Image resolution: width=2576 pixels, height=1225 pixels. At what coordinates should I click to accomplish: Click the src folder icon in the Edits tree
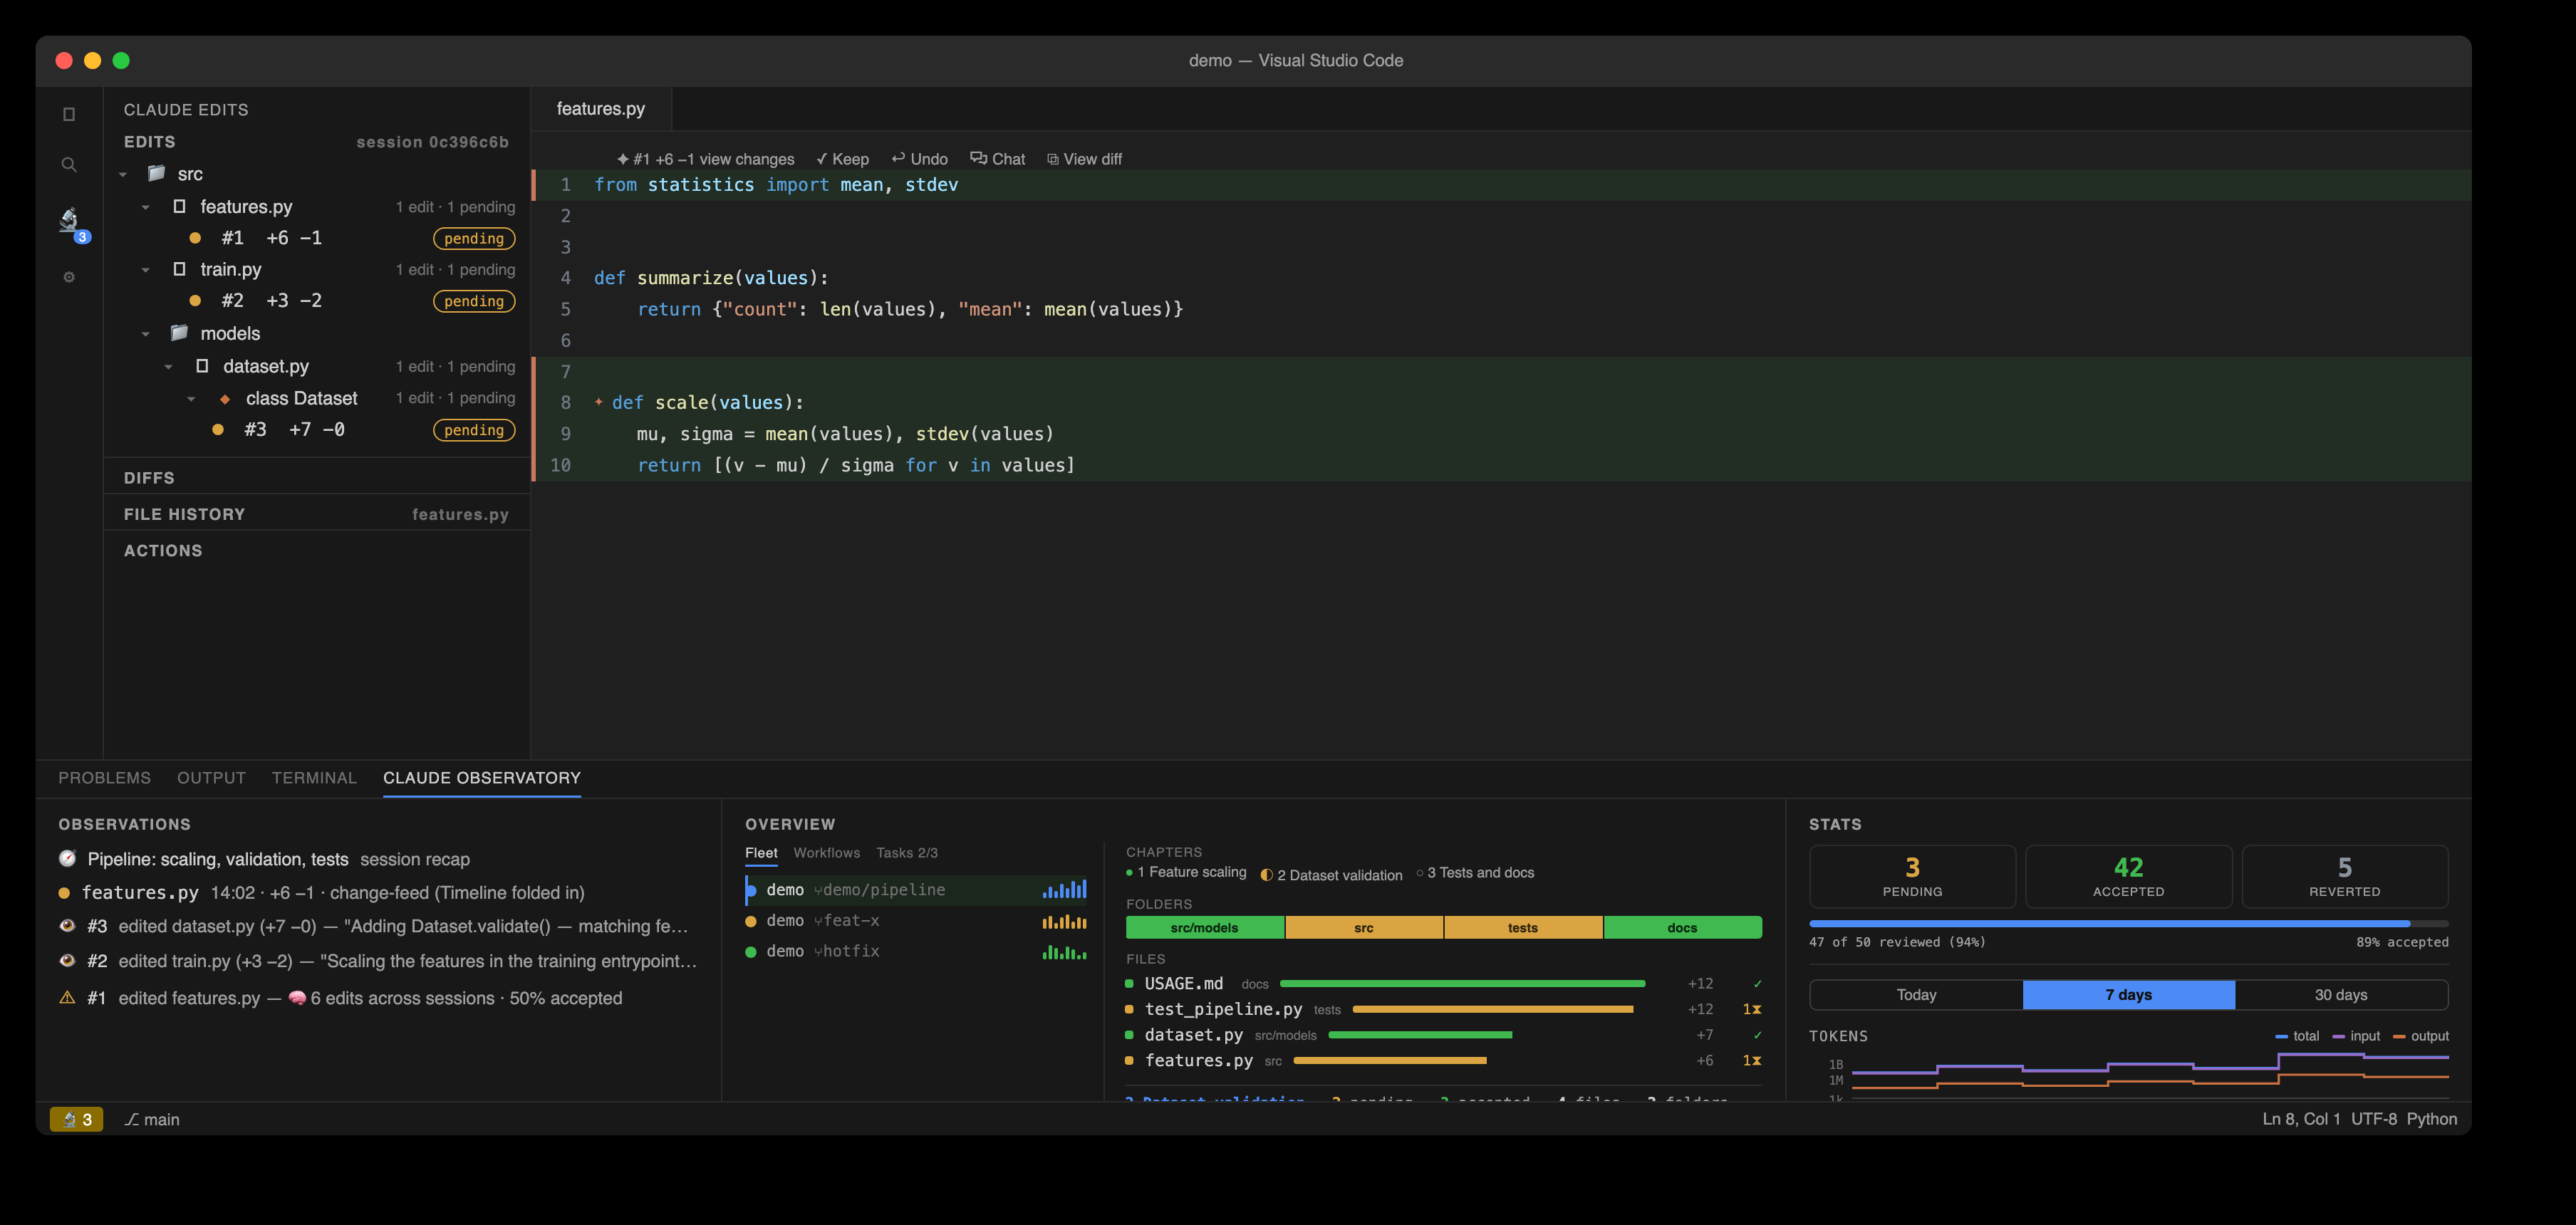pos(156,173)
